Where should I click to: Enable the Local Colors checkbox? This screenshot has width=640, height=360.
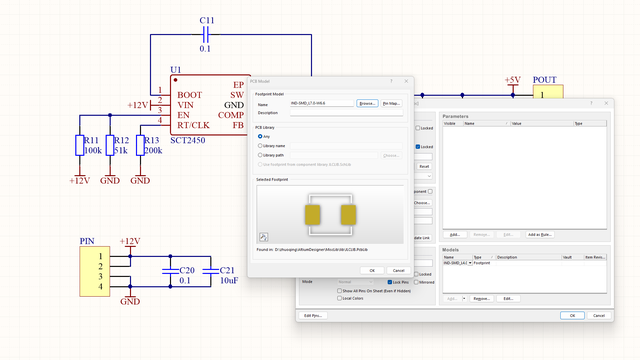point(339,298)
